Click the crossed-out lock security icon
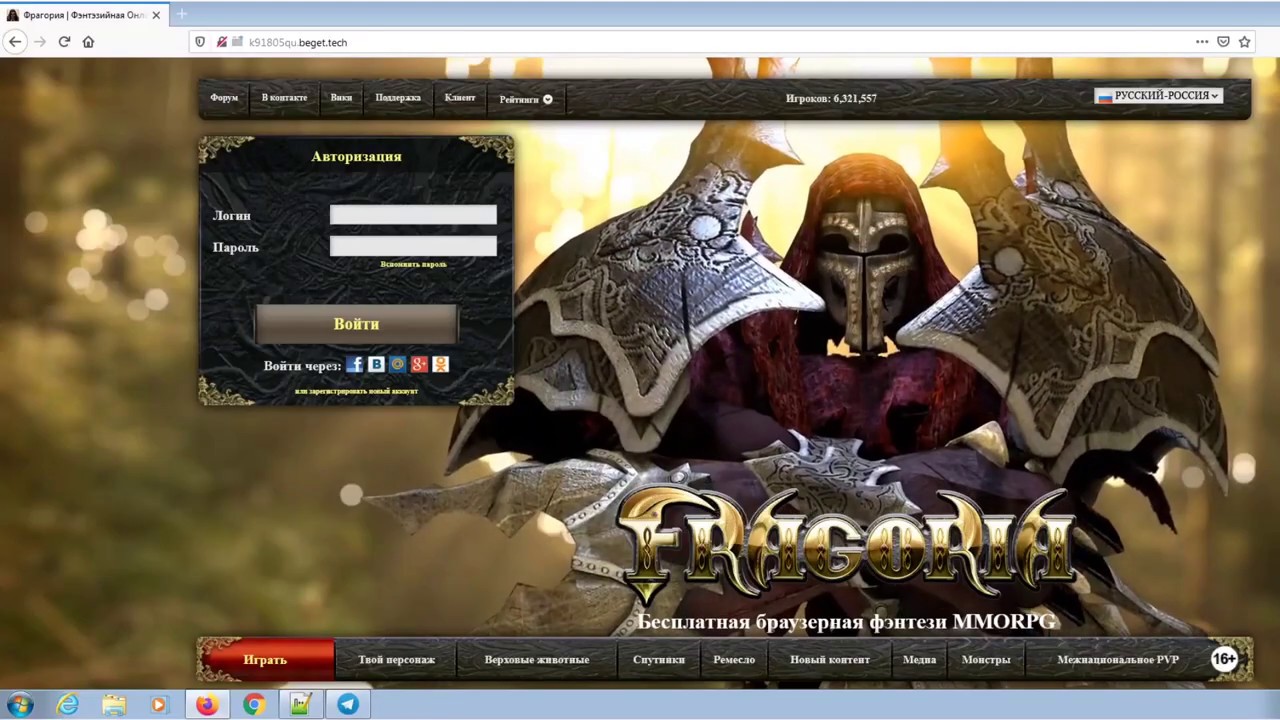Viewport: 1280px width, 720px height. click(222, 42)
